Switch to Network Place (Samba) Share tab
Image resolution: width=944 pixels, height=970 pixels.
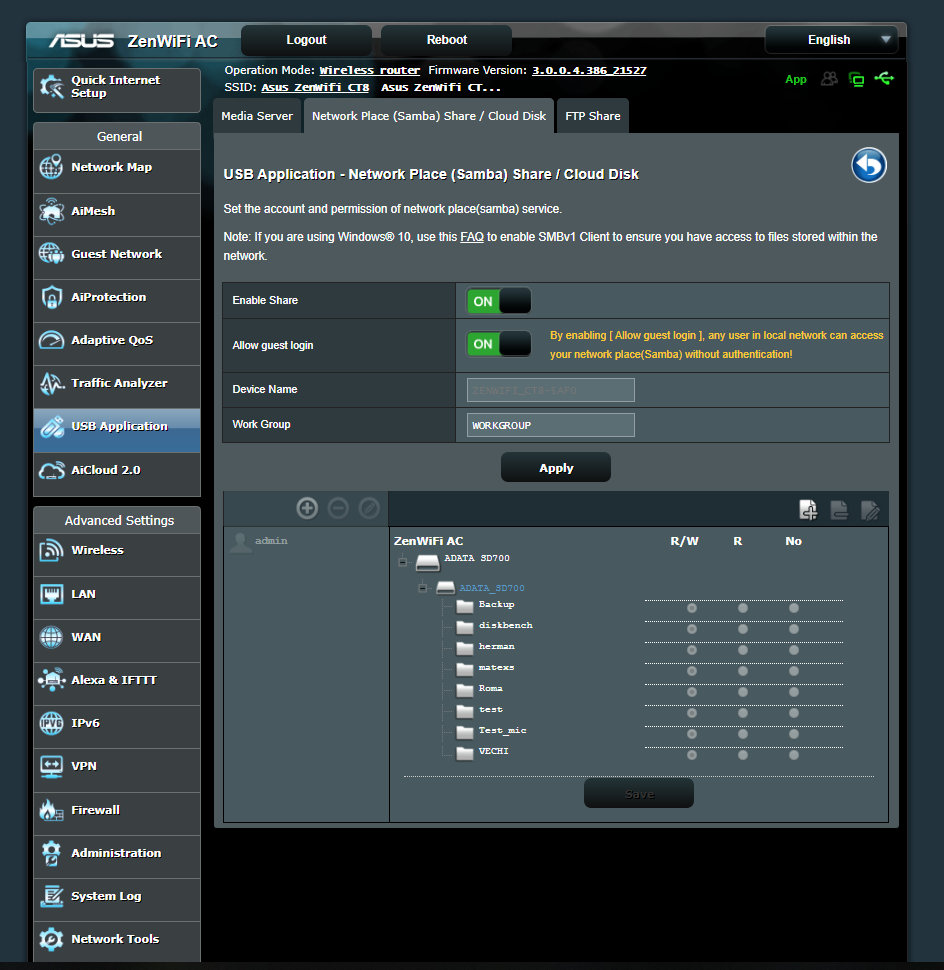click(429, 116)
